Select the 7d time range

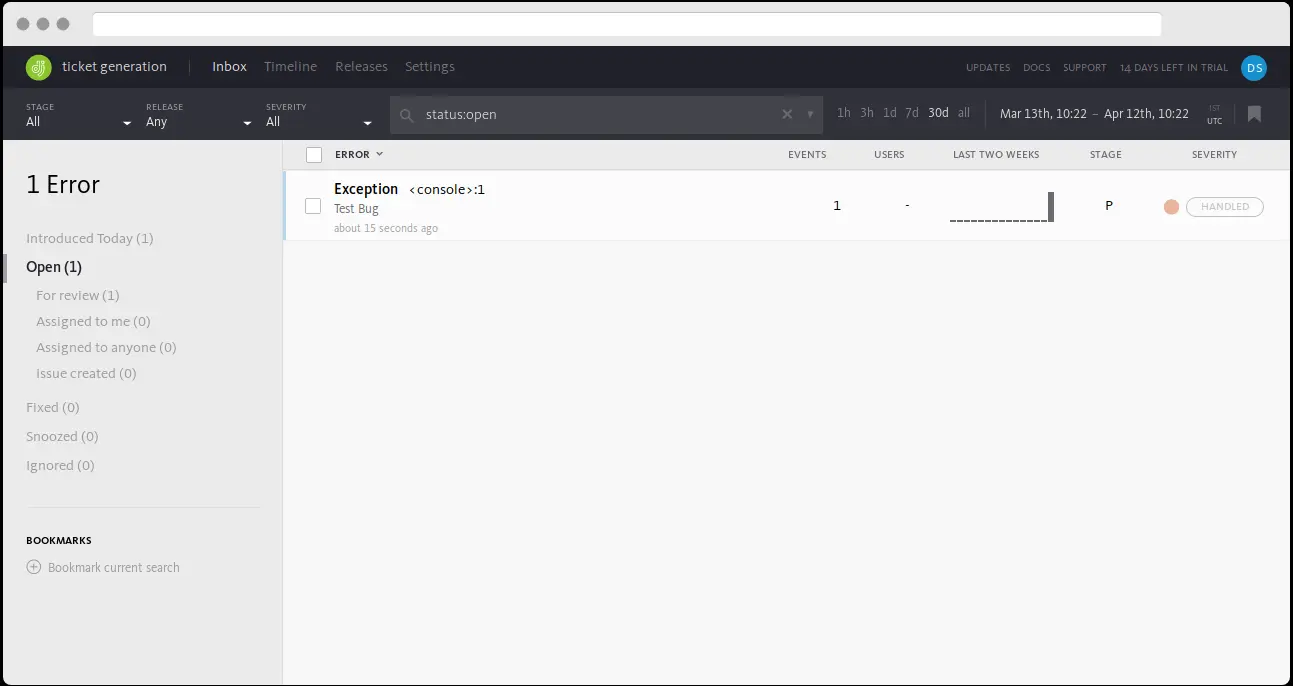912,113
